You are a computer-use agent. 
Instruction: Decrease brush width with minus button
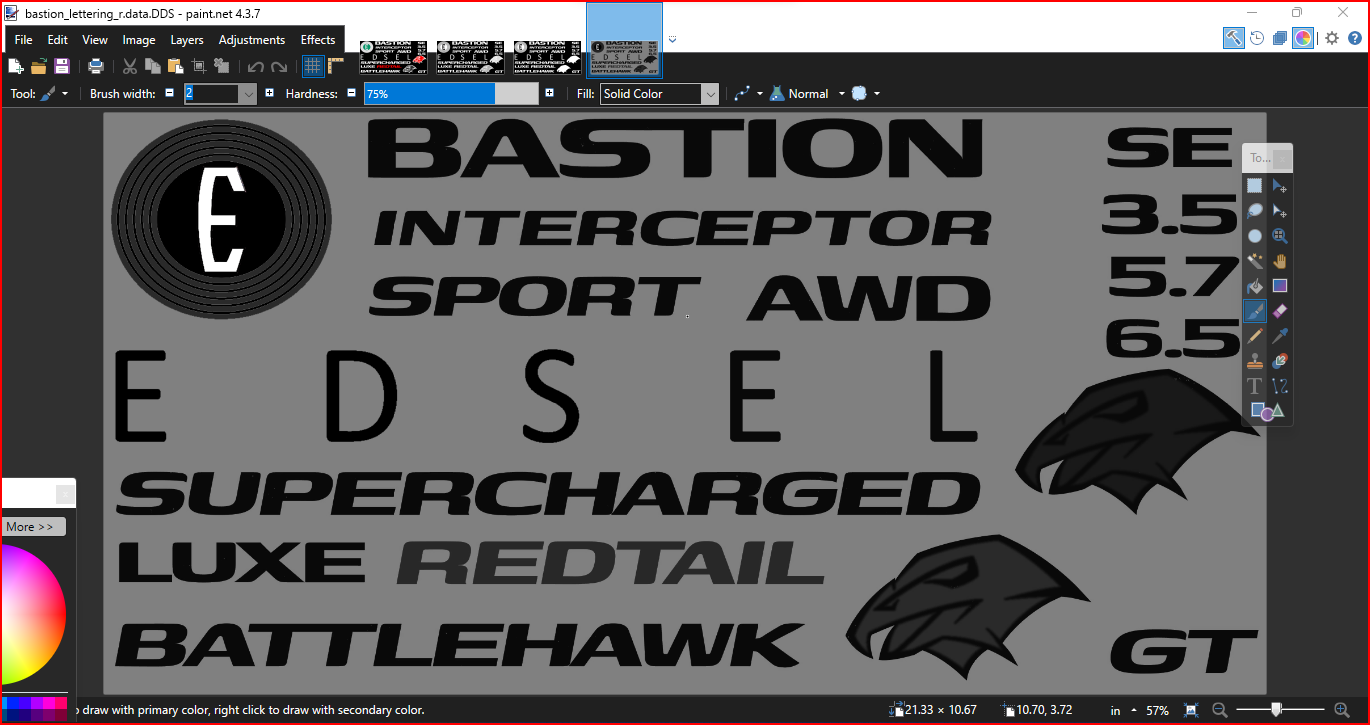click(x=169, y=93)
